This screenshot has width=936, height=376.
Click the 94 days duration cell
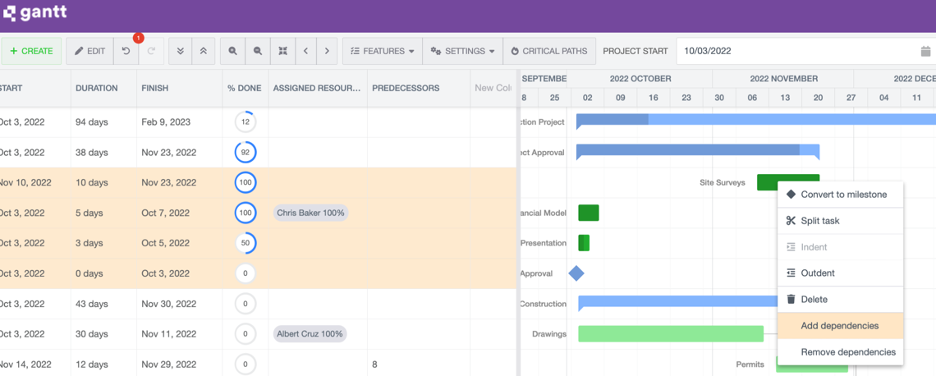pos(104,122)
